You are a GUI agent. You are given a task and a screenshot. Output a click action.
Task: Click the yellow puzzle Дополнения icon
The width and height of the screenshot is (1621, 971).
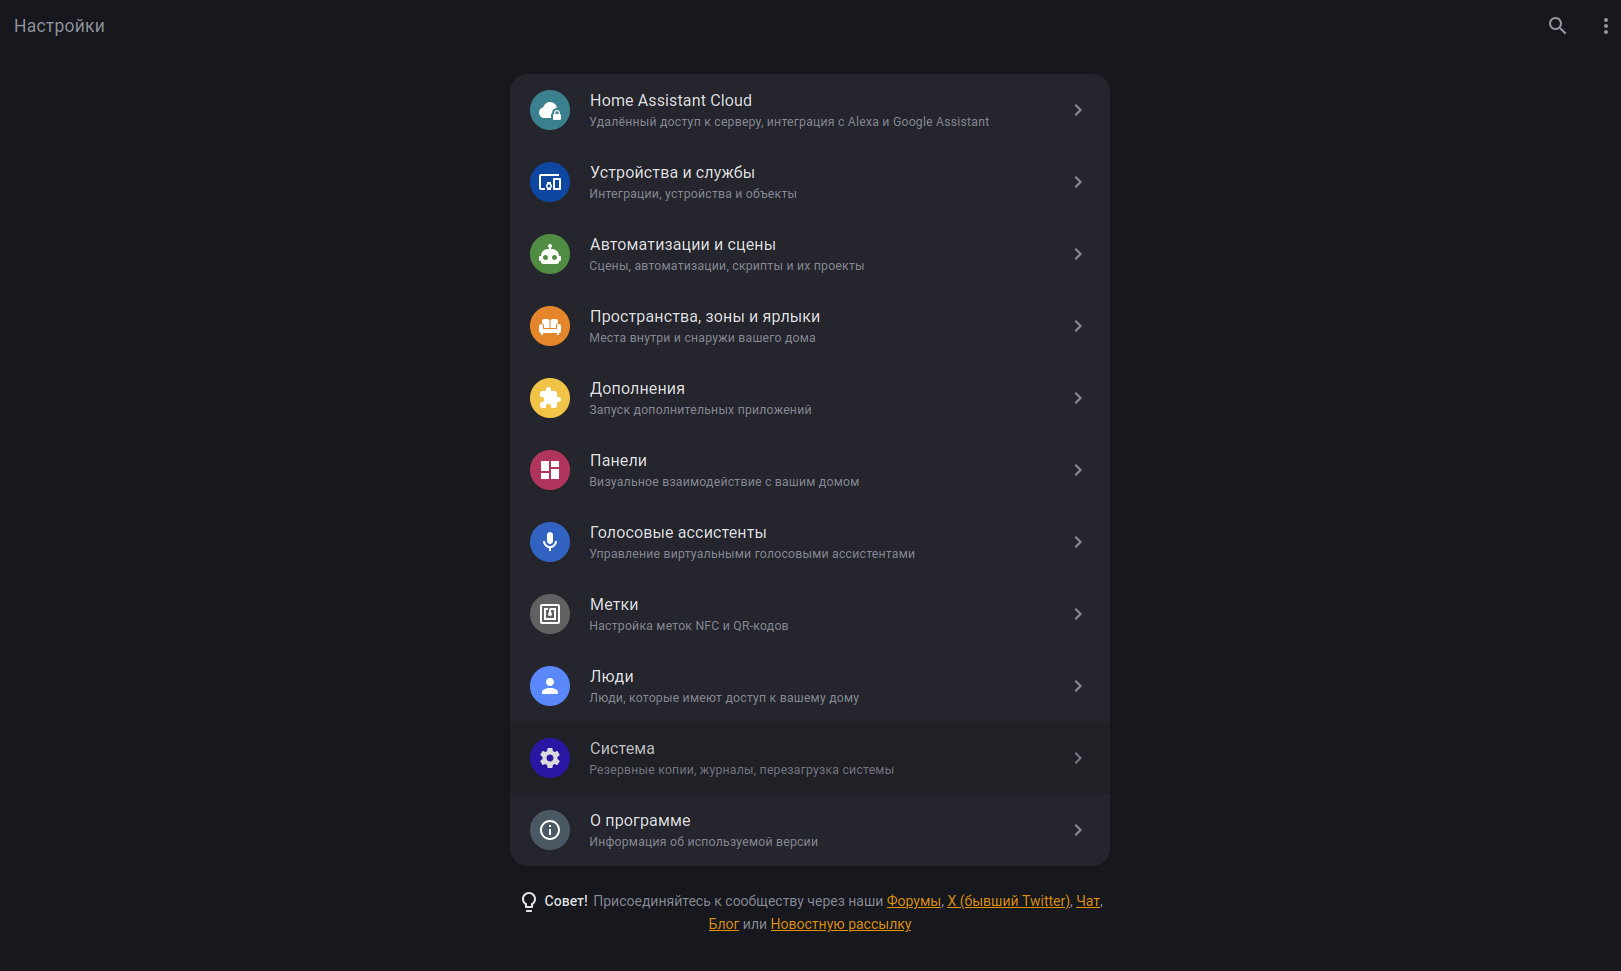coord(550,398)
